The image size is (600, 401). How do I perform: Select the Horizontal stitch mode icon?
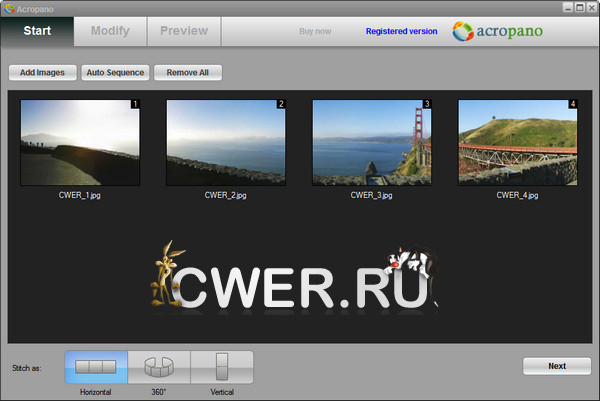click(96, 367)
